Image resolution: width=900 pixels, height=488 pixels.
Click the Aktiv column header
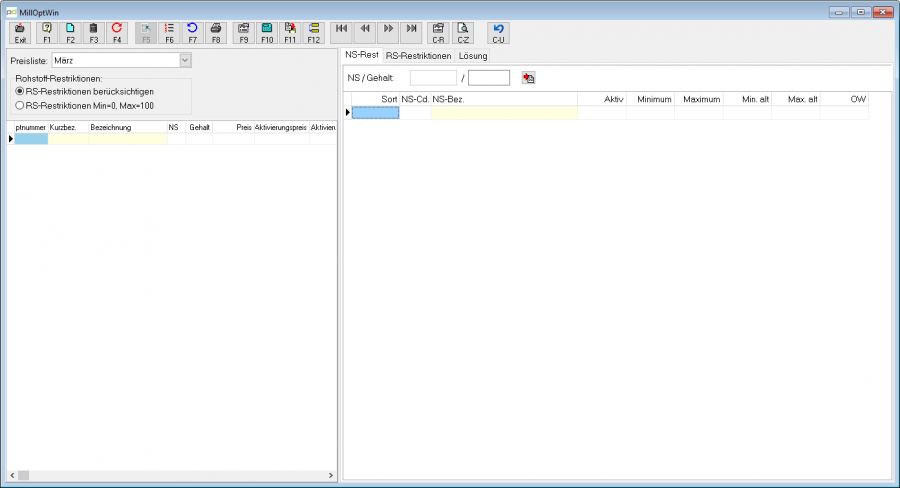[602, 99]
